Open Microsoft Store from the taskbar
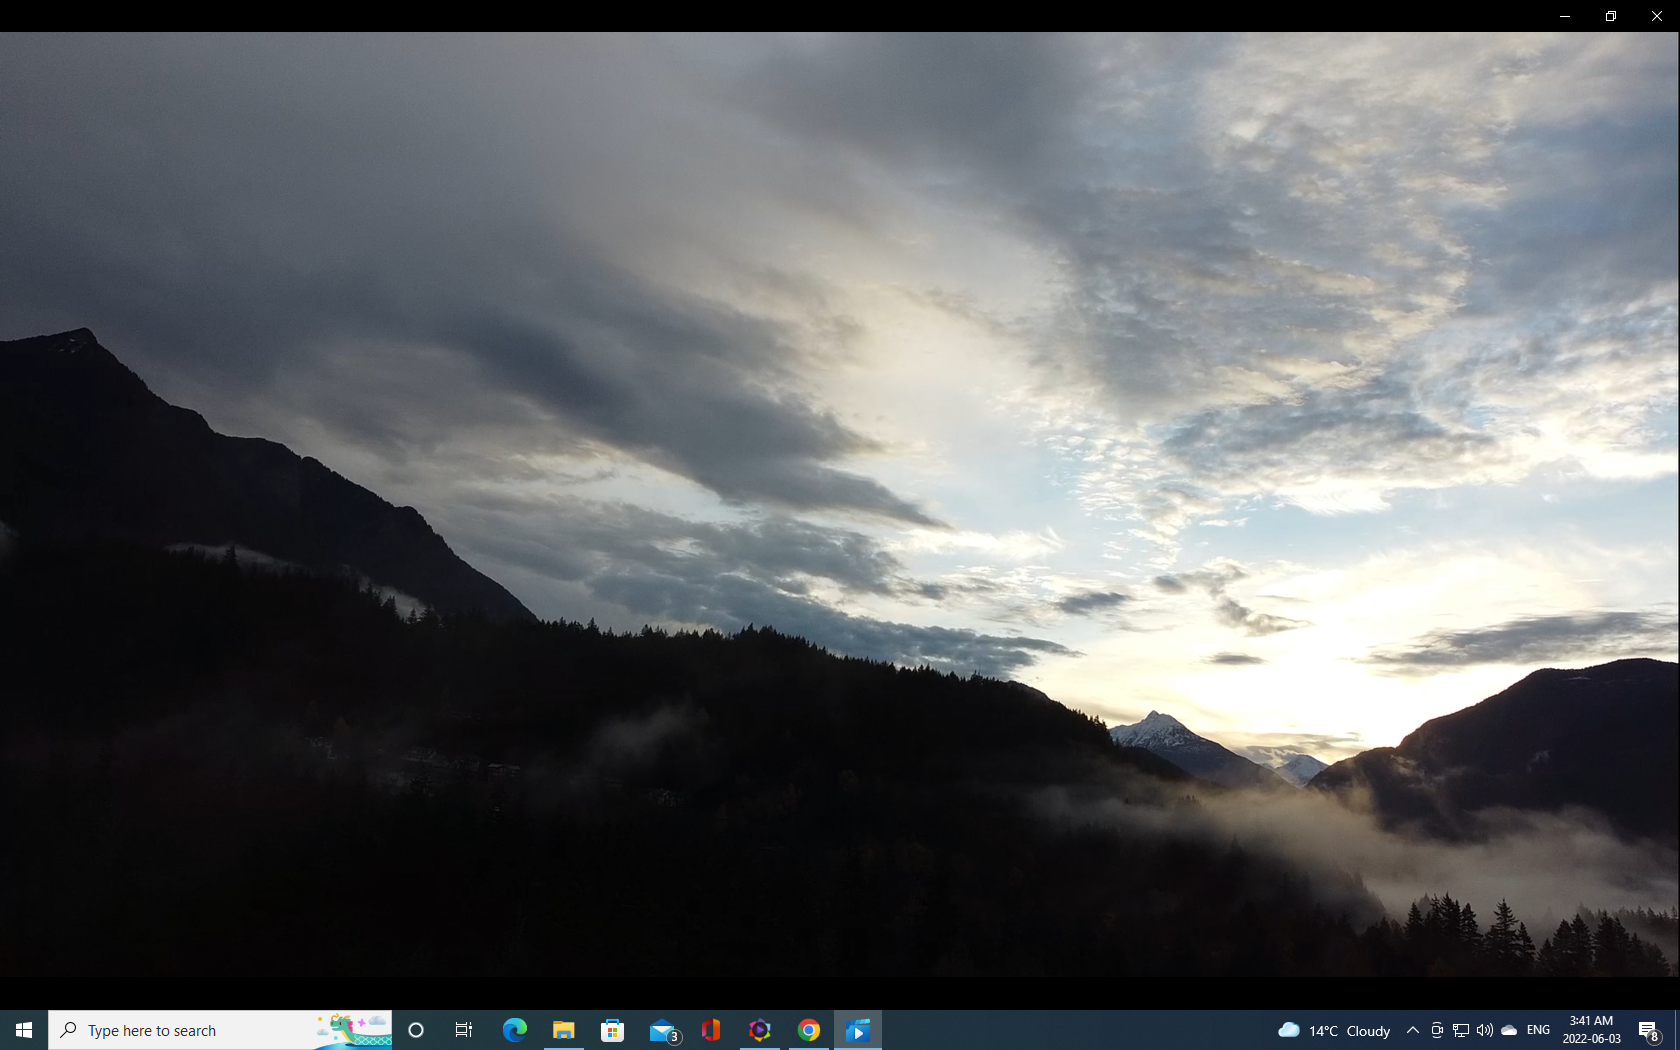The height and width of the screenshot is (1050, 1680). pyautogui.click(x=613, y=1030)
